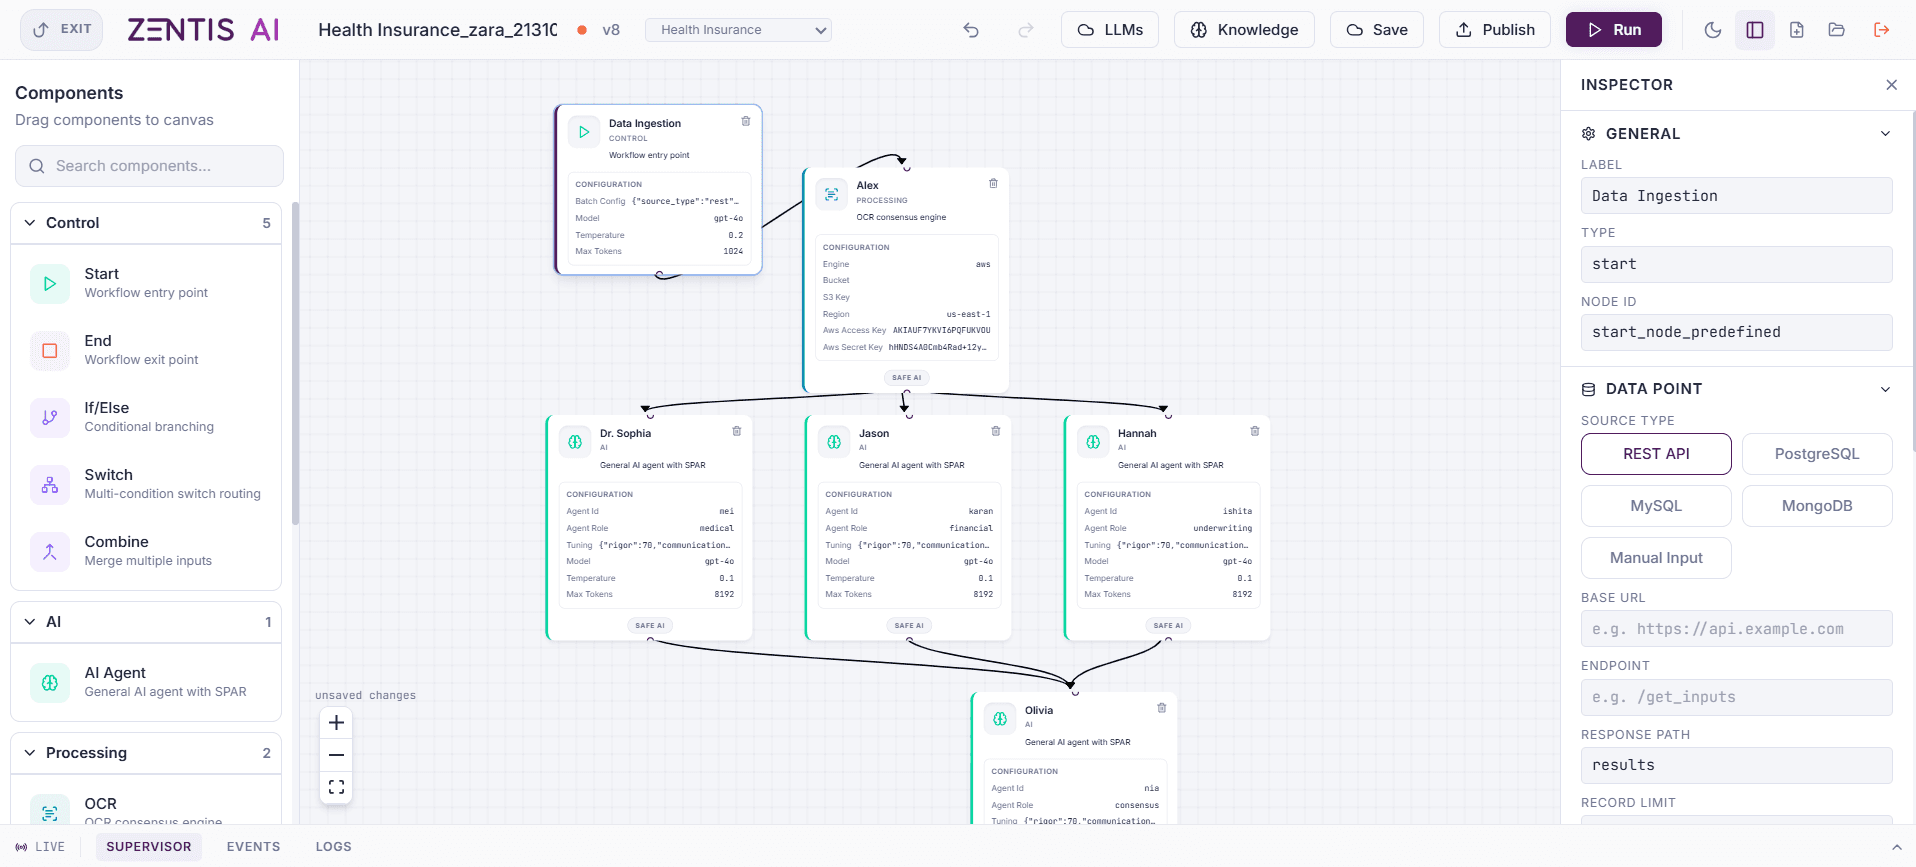
Task: Click the v8 version label
Action: pyautogui.click(x=611, y=30)
